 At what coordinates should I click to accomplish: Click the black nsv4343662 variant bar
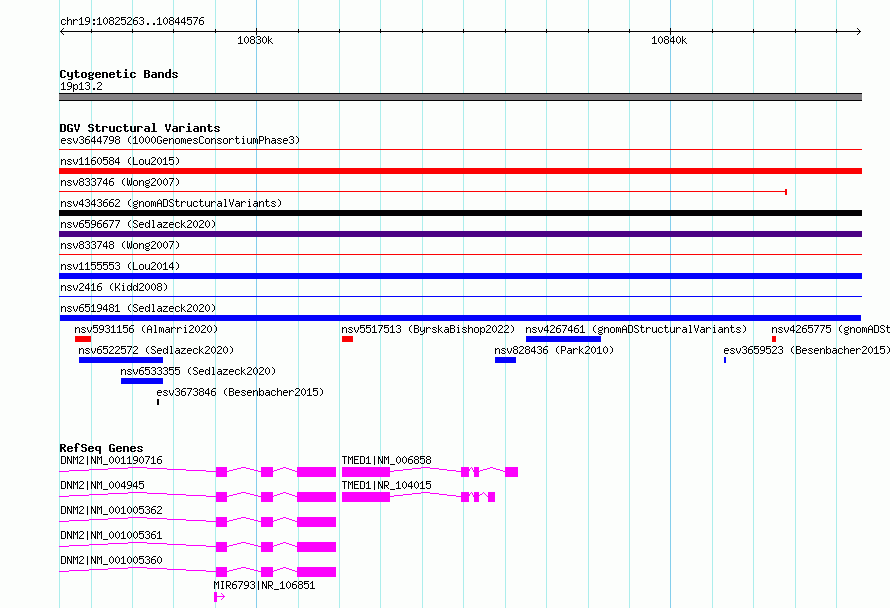[x=460, y=213]
